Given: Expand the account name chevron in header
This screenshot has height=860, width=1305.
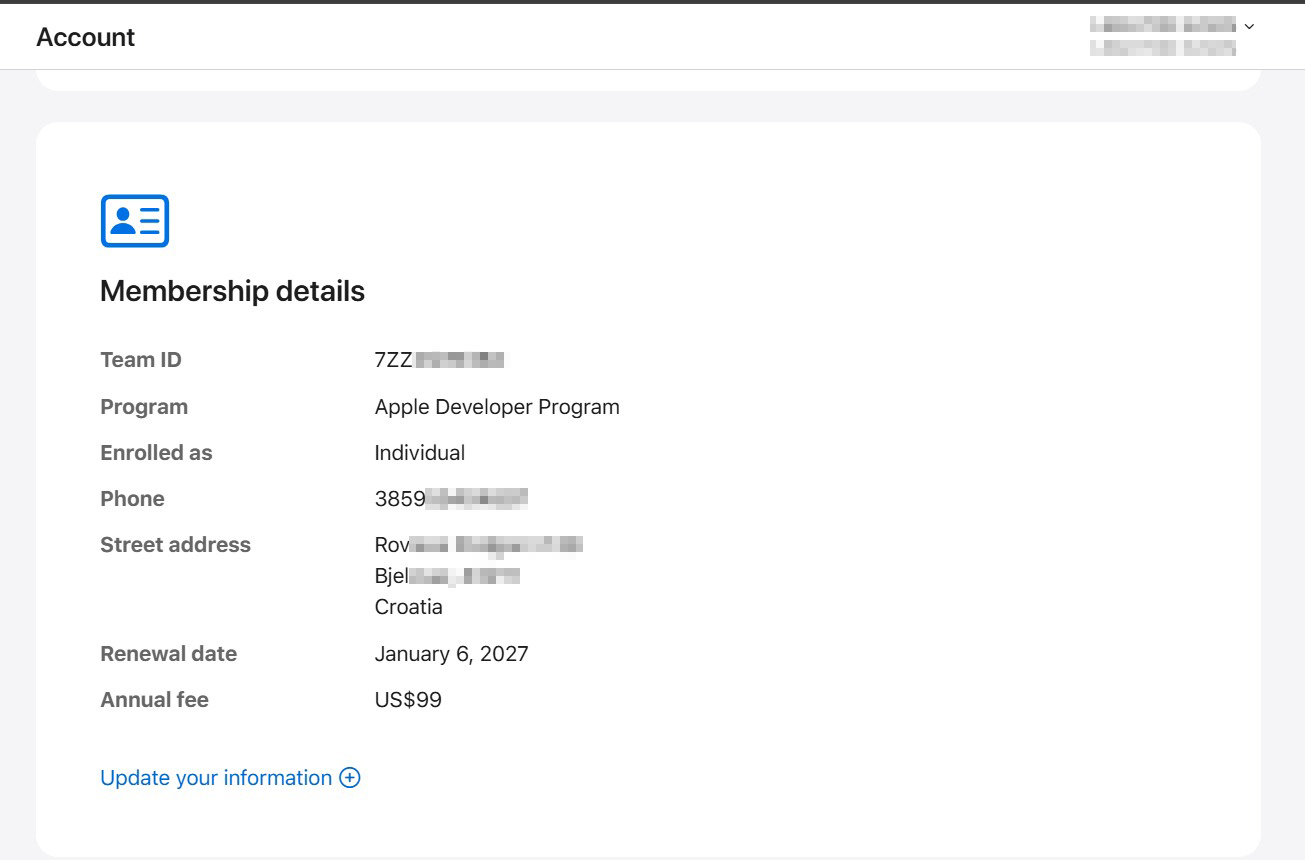Looking at the screenshot, I should coord(1249,26).
